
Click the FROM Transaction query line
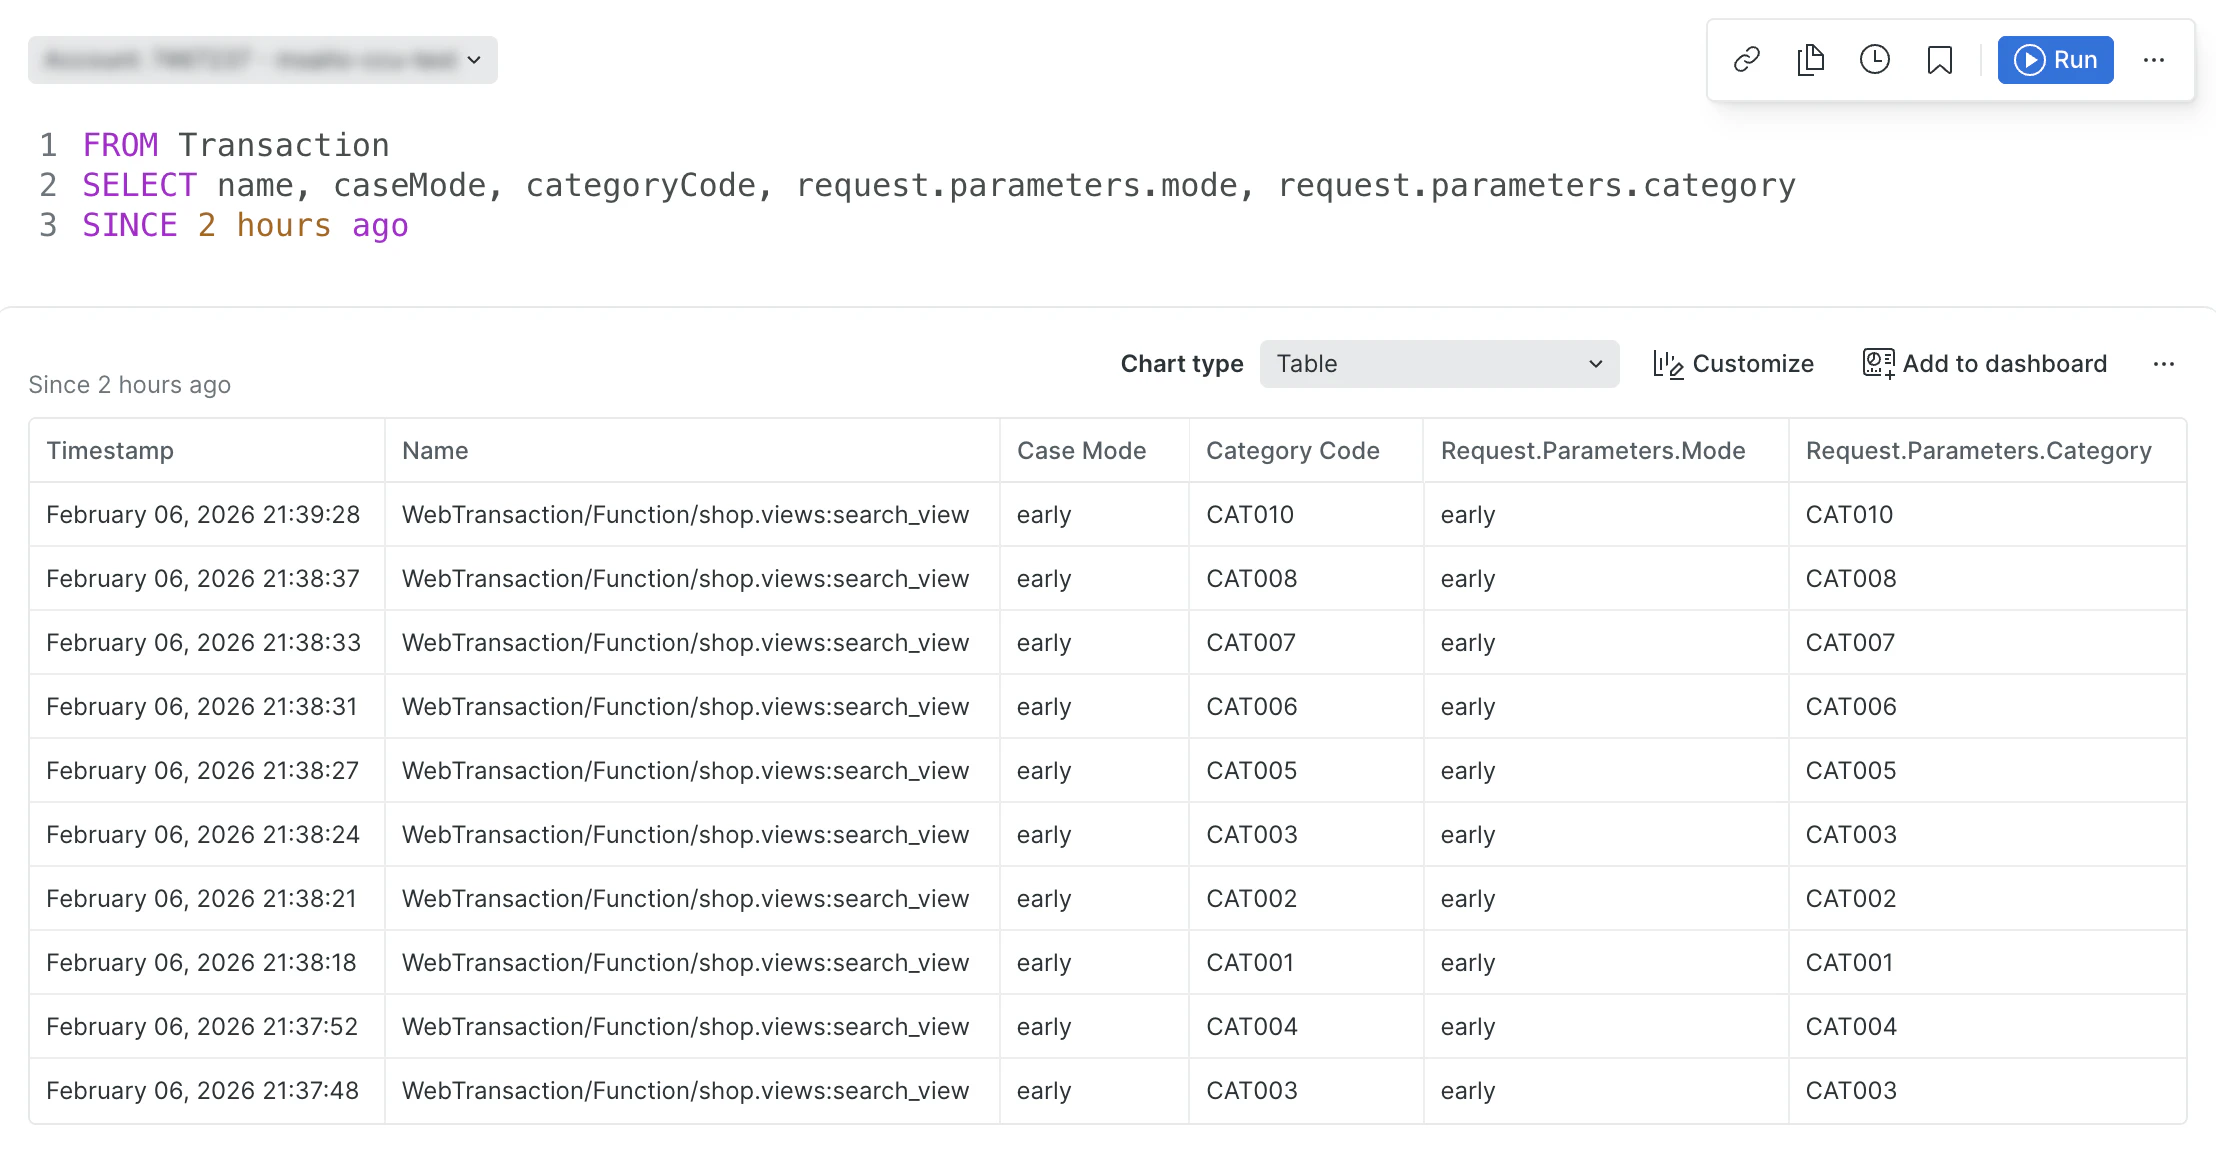click(x=235, y=144)
